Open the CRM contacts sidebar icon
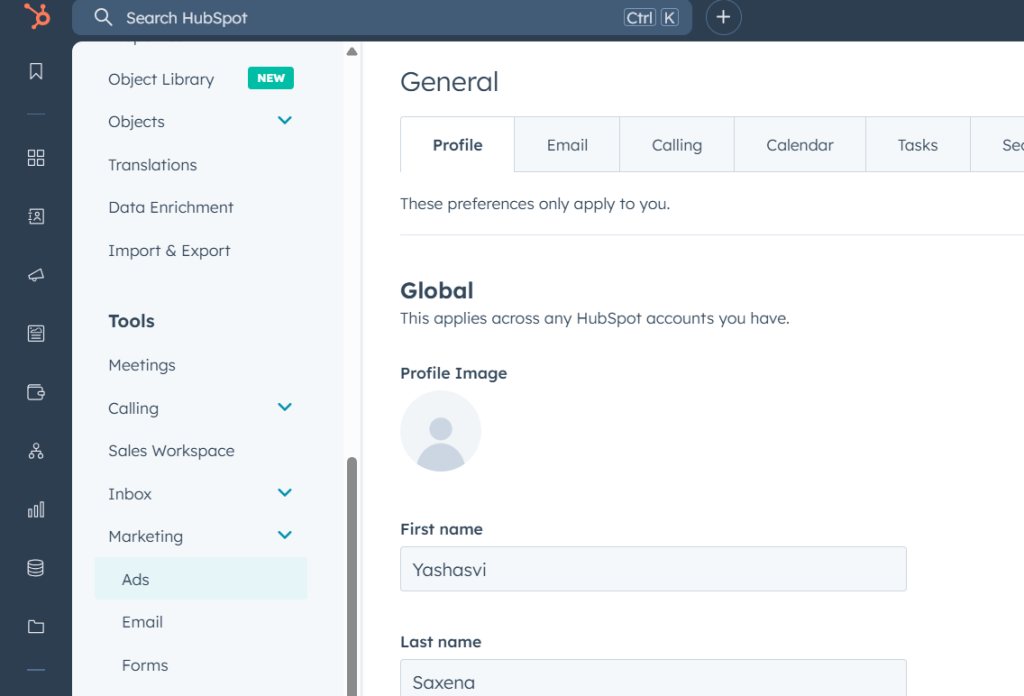1024x696 pixels. 36,215
